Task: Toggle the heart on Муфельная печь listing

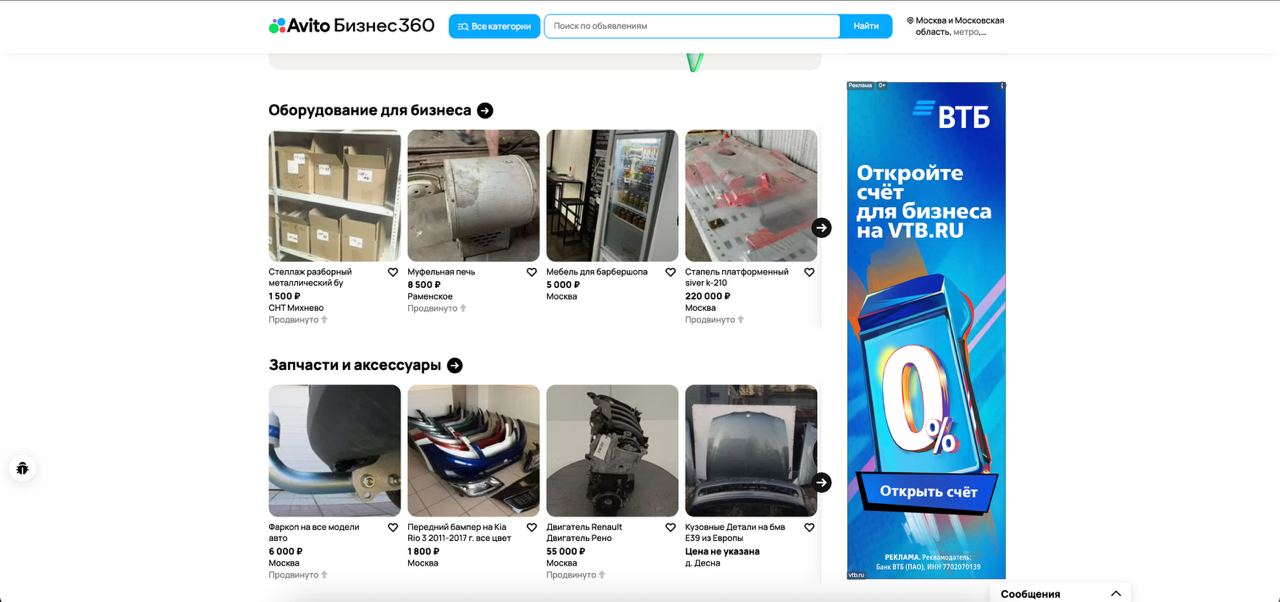Action: pyautogui.click(x=532, y=272)
